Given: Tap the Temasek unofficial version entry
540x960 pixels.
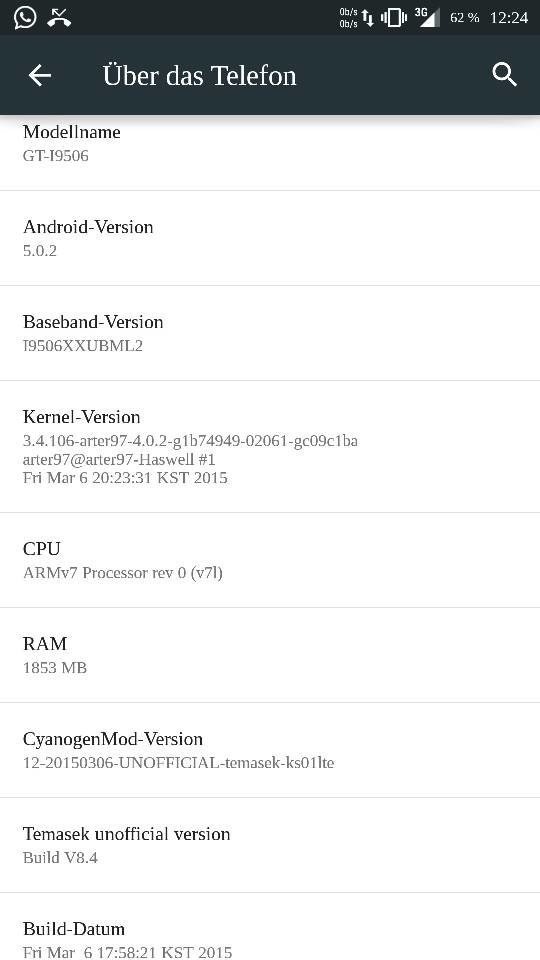Looking at the screenshot, I should pos(270,845).
